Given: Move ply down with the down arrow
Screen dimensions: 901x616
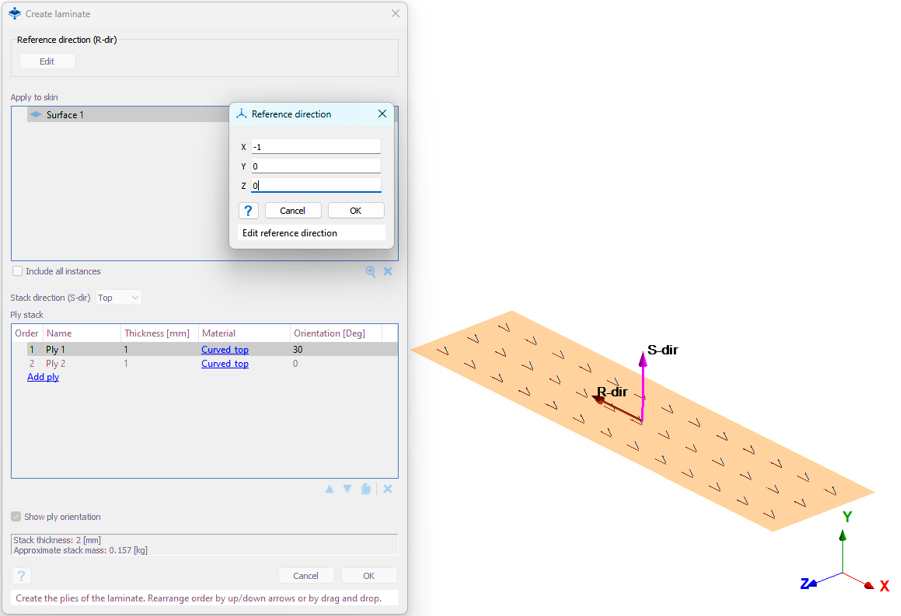Looking at the screenshot, I should coord(348,489).
